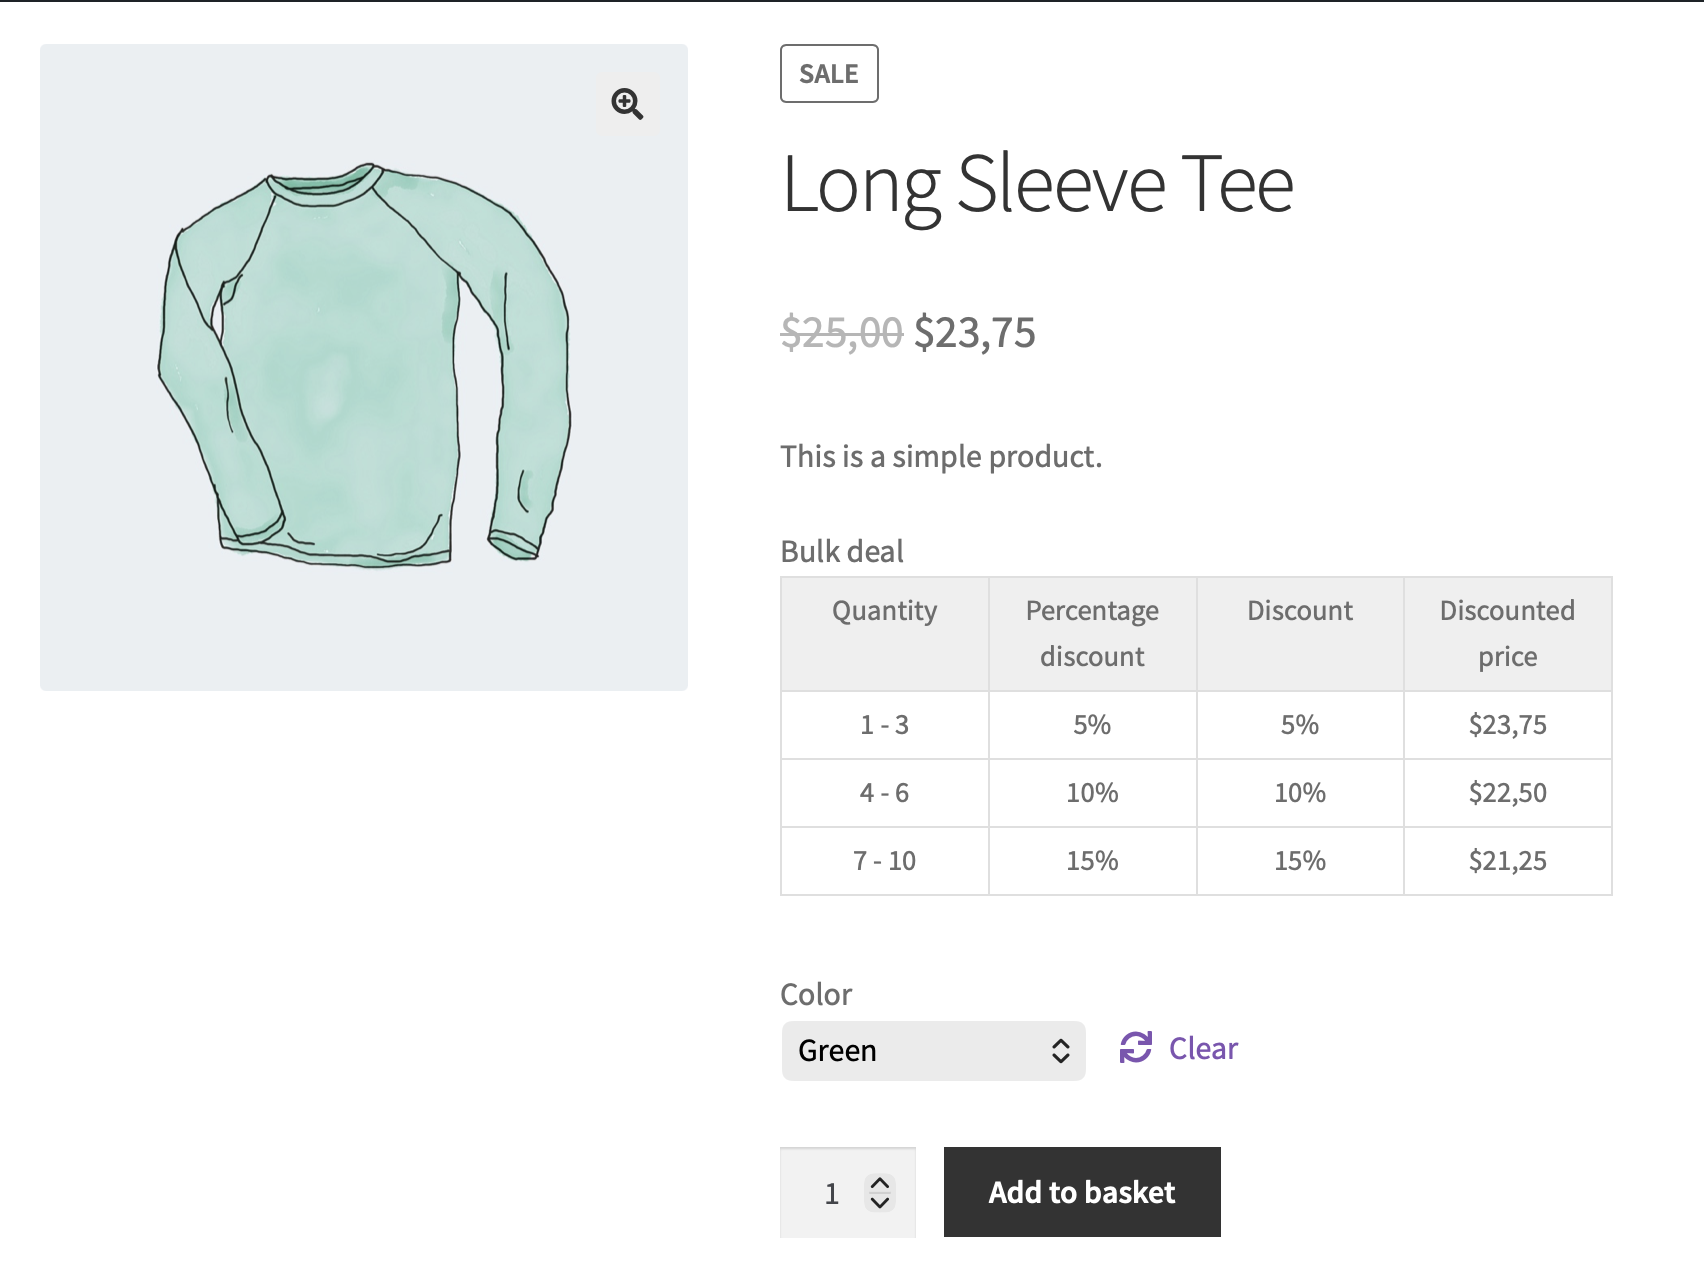The image size is (1704, 1282).
Task: Click the quantity number input field
Action: (x=831, y=1193)
